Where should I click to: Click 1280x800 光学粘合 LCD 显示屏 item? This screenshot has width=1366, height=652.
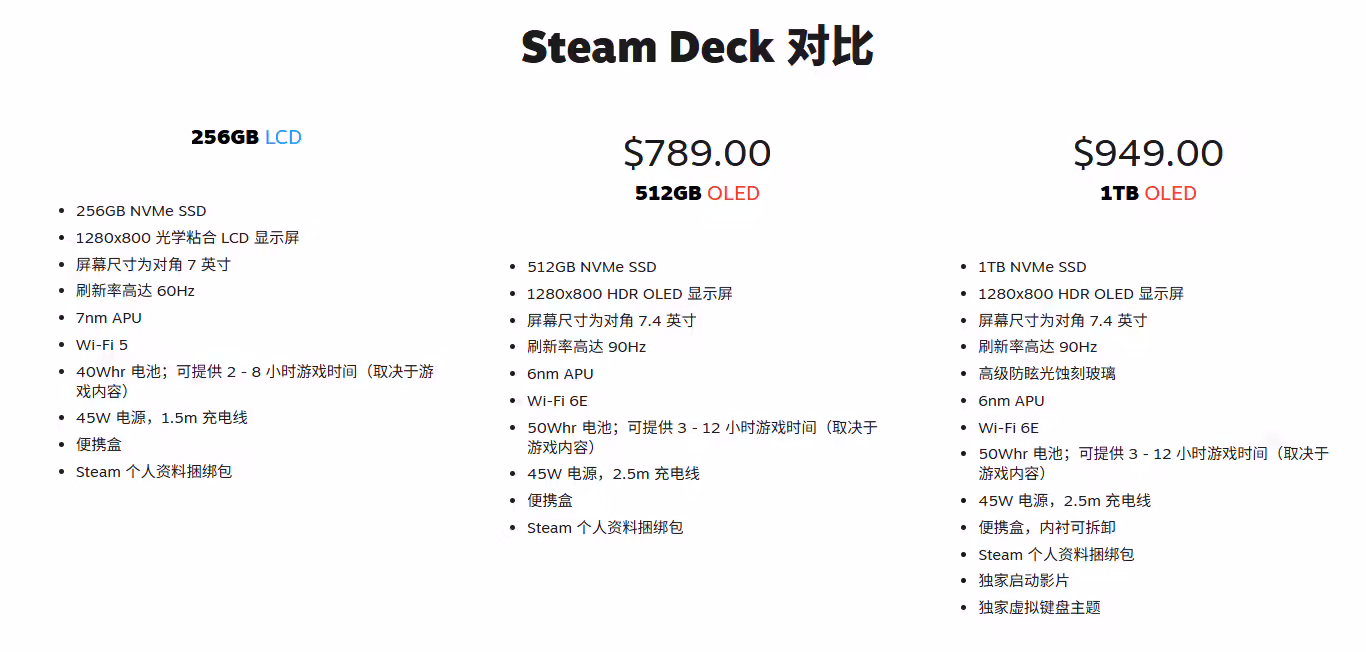point(188,238)
